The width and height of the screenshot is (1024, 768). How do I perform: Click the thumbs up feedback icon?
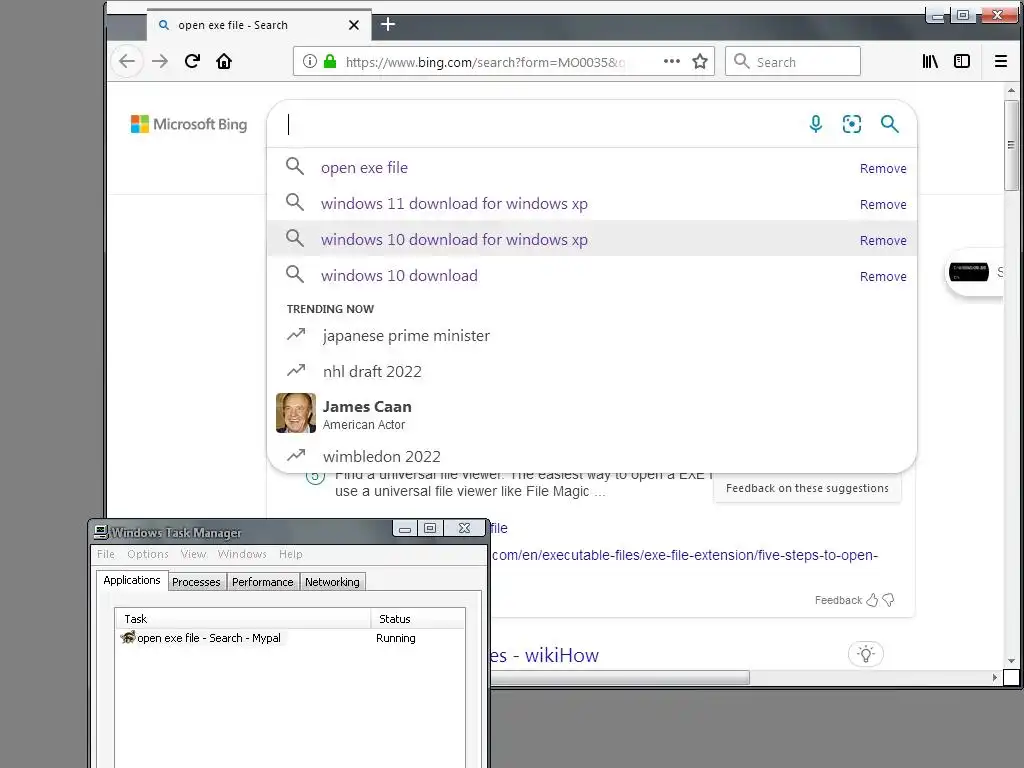pyautogui.click(x=872, y=600)
